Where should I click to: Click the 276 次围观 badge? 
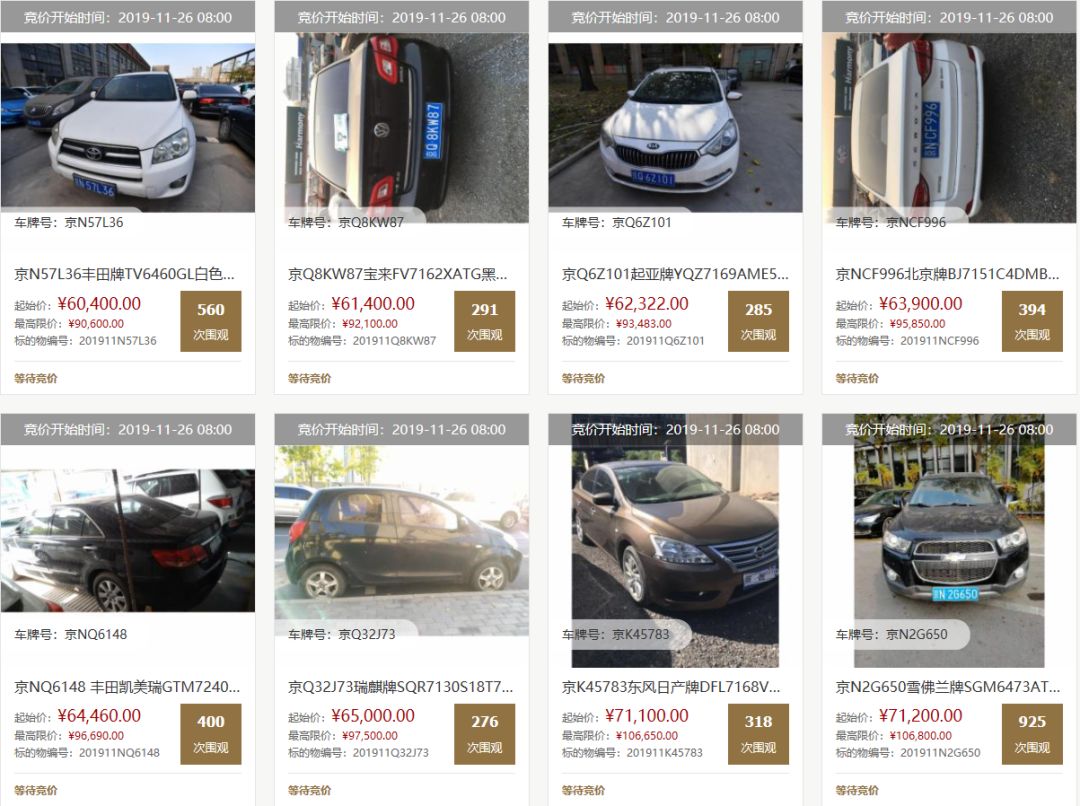pyautogui.click(x=484, y=734)
